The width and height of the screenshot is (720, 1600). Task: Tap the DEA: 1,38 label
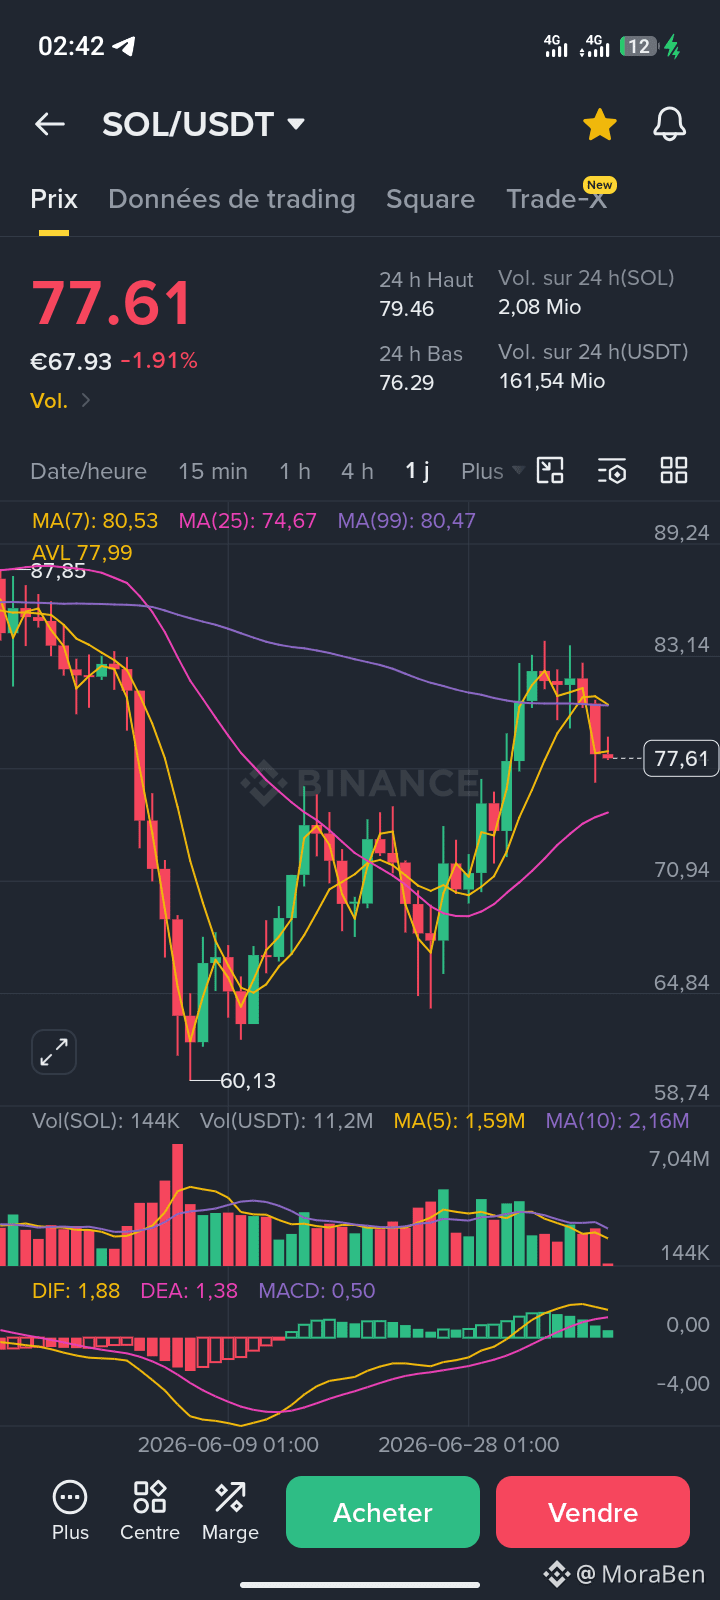[x=189, y=1291]
